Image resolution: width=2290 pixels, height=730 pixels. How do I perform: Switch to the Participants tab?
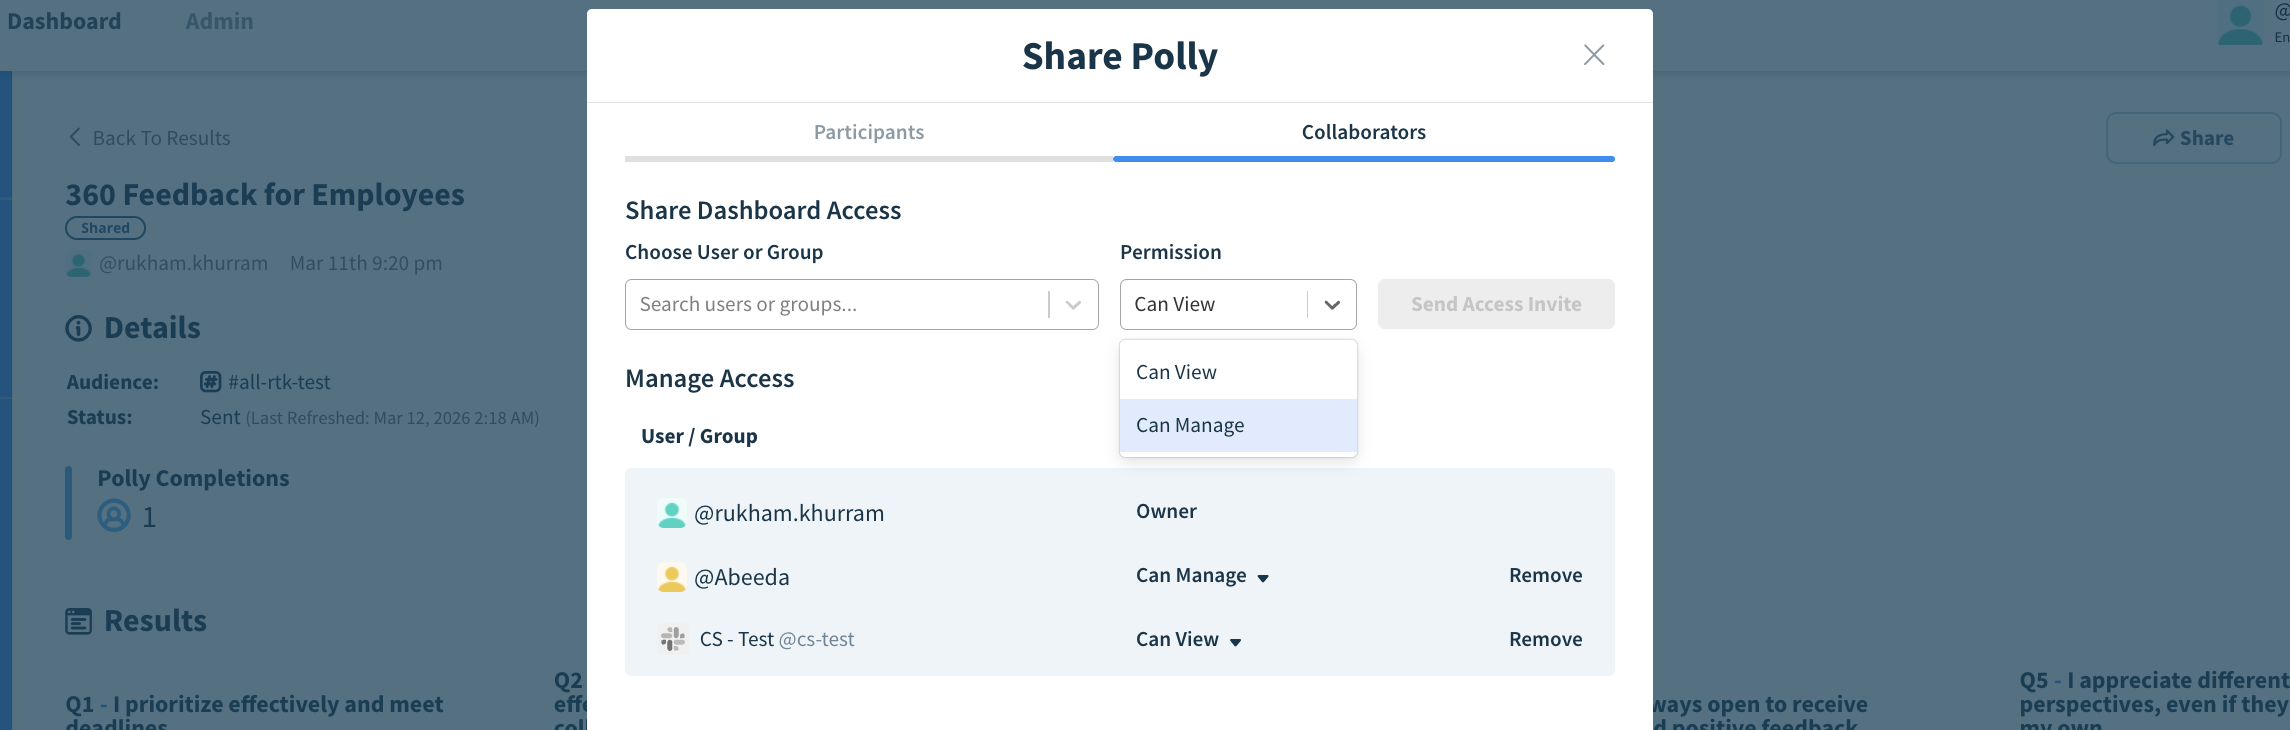point(868,132)
